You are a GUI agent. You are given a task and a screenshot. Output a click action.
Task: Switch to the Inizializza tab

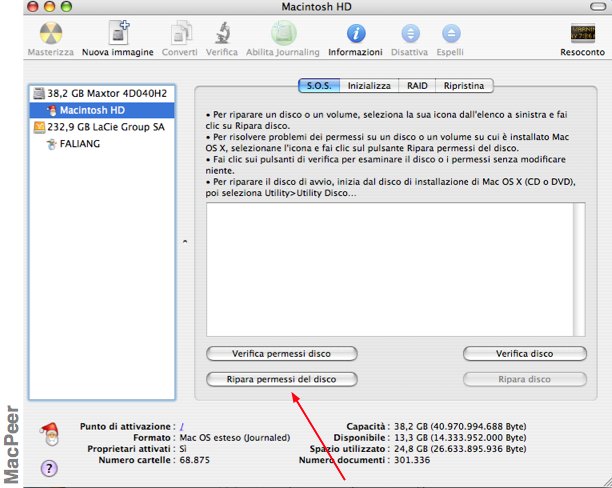tap(369, 85)
